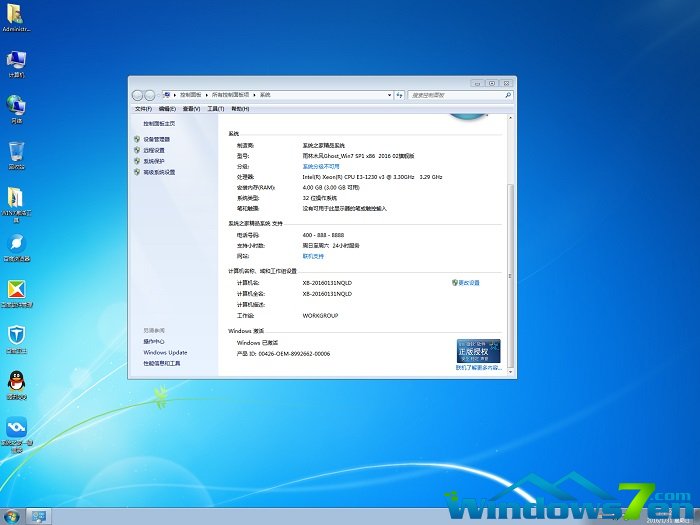Screen dimensions: 700x525
Task: Open the blue shield security app icon
Action: point(17,335)
